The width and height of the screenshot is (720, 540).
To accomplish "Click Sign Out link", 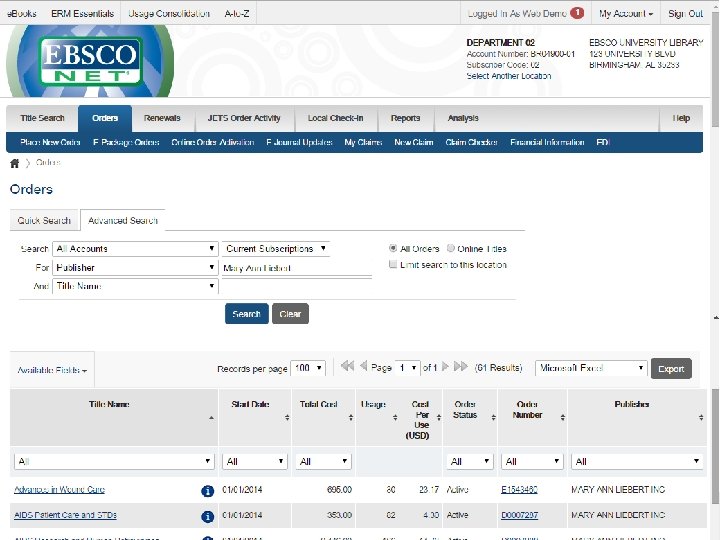I will [x=686, y=14].
